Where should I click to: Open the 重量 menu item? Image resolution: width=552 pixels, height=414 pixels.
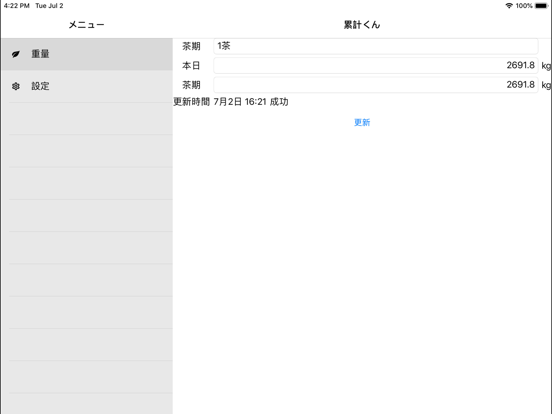[x=87, y=54]
